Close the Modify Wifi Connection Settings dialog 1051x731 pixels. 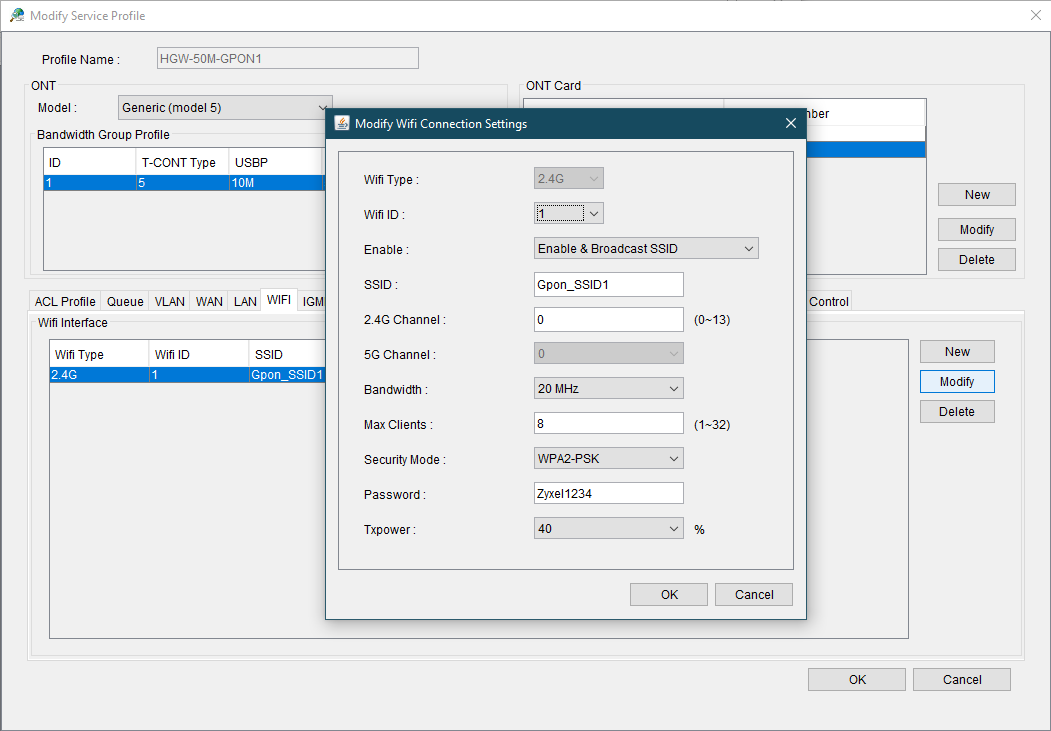tap(791, 123)
